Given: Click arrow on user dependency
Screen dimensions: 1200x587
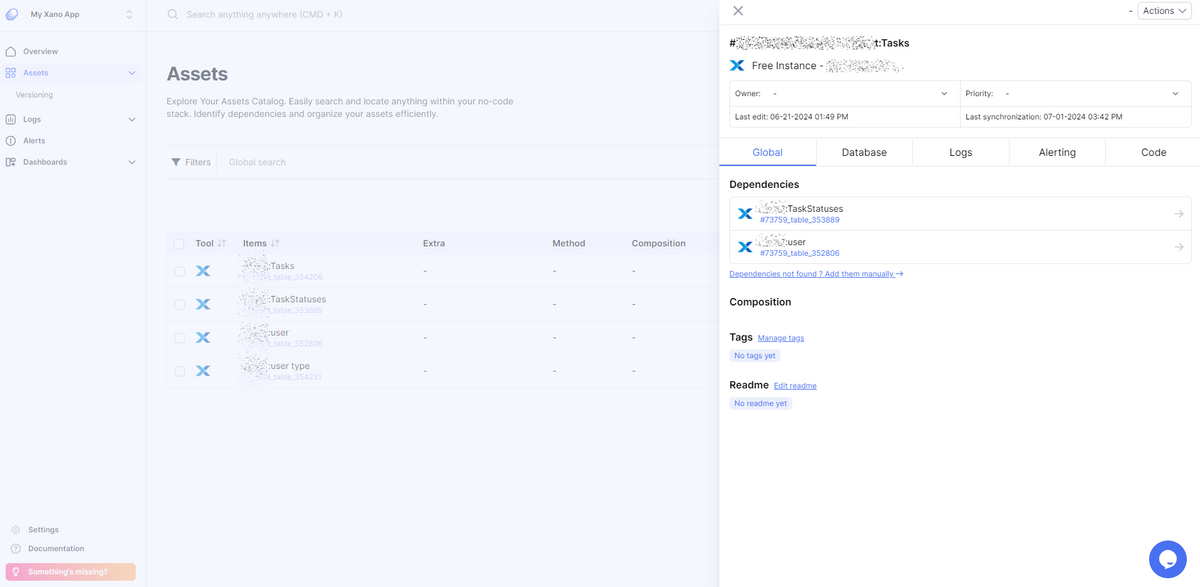Looking at the screenshot, I should point(1179,247).
